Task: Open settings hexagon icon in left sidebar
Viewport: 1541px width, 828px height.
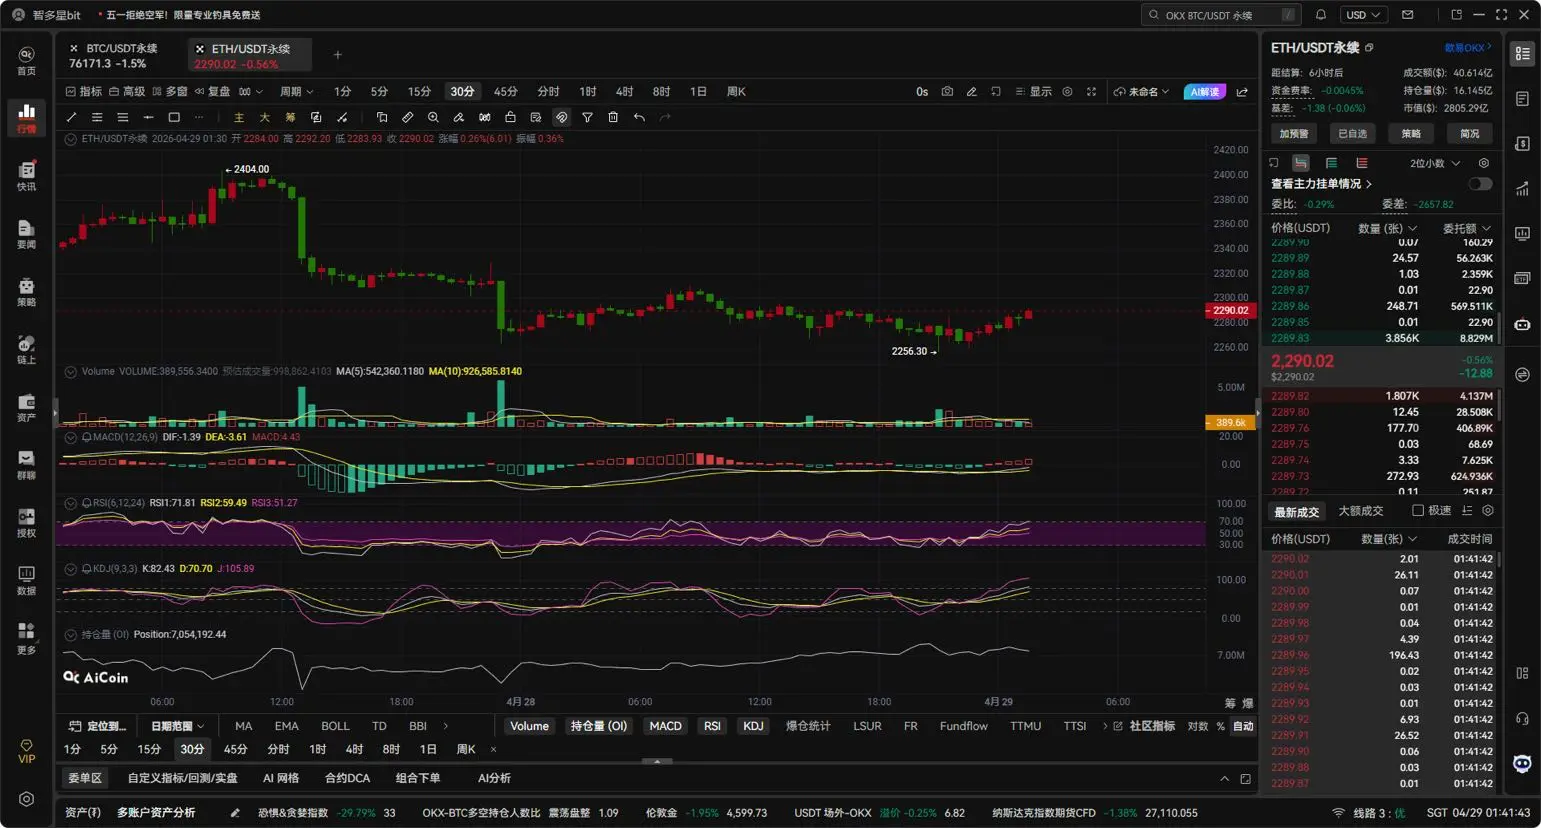Action: [26, 799]
